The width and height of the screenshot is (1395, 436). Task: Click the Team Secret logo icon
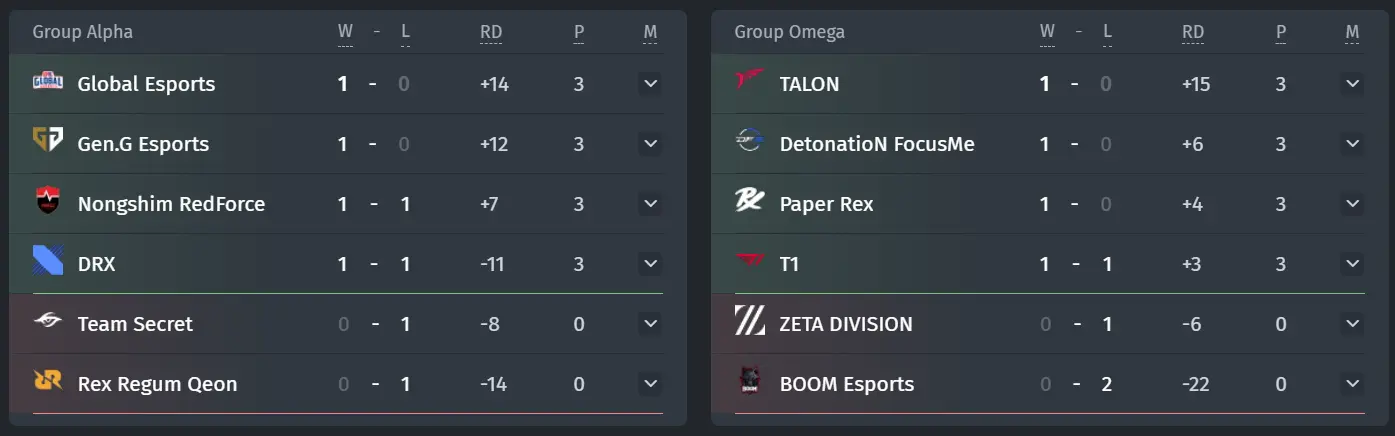click(x=48, y=324)
